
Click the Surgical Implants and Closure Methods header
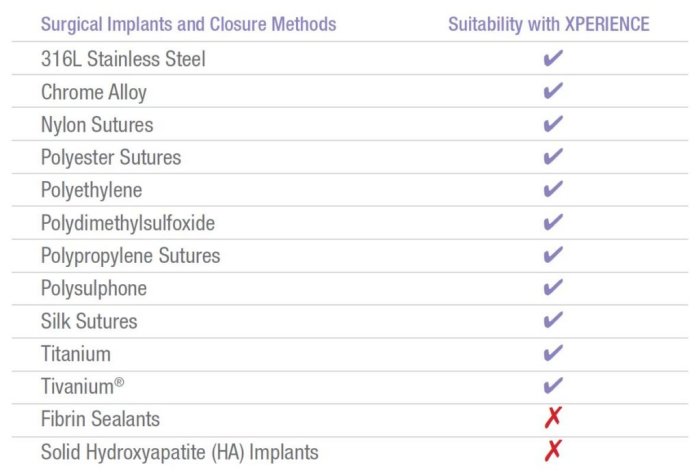point(188,24)
